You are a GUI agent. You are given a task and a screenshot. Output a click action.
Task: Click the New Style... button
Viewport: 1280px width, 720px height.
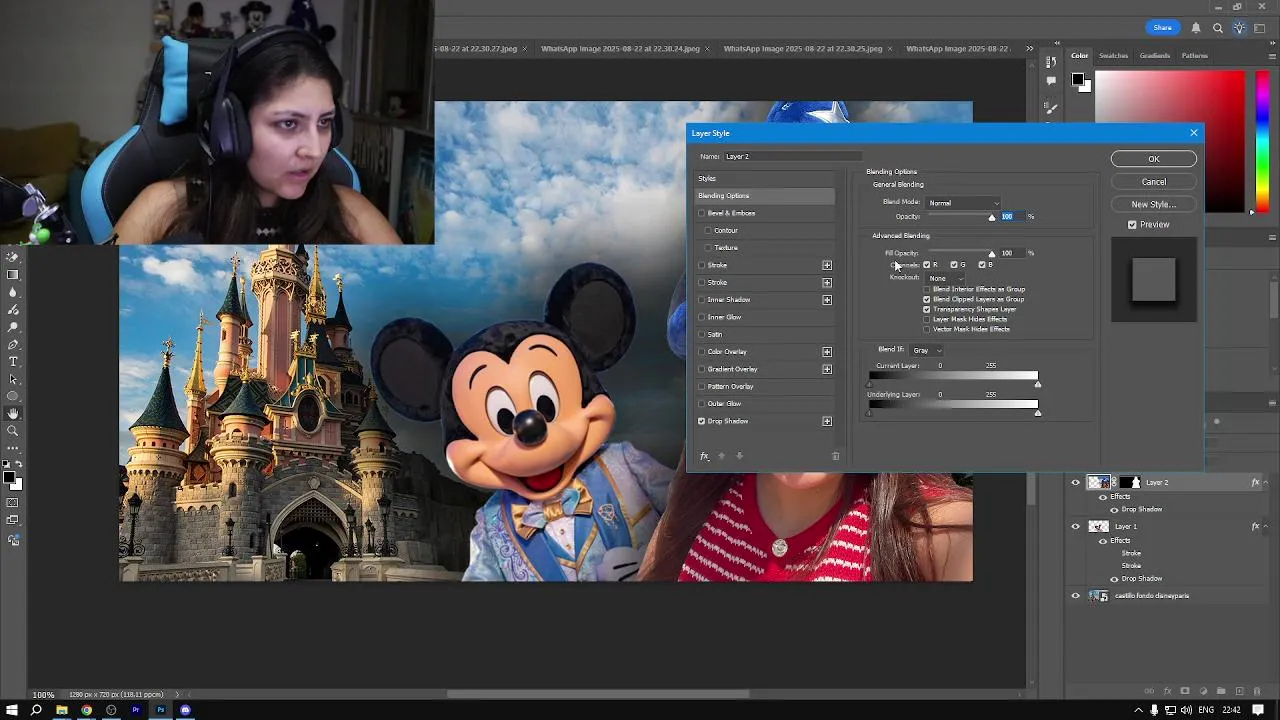(x=1153, y=204)
